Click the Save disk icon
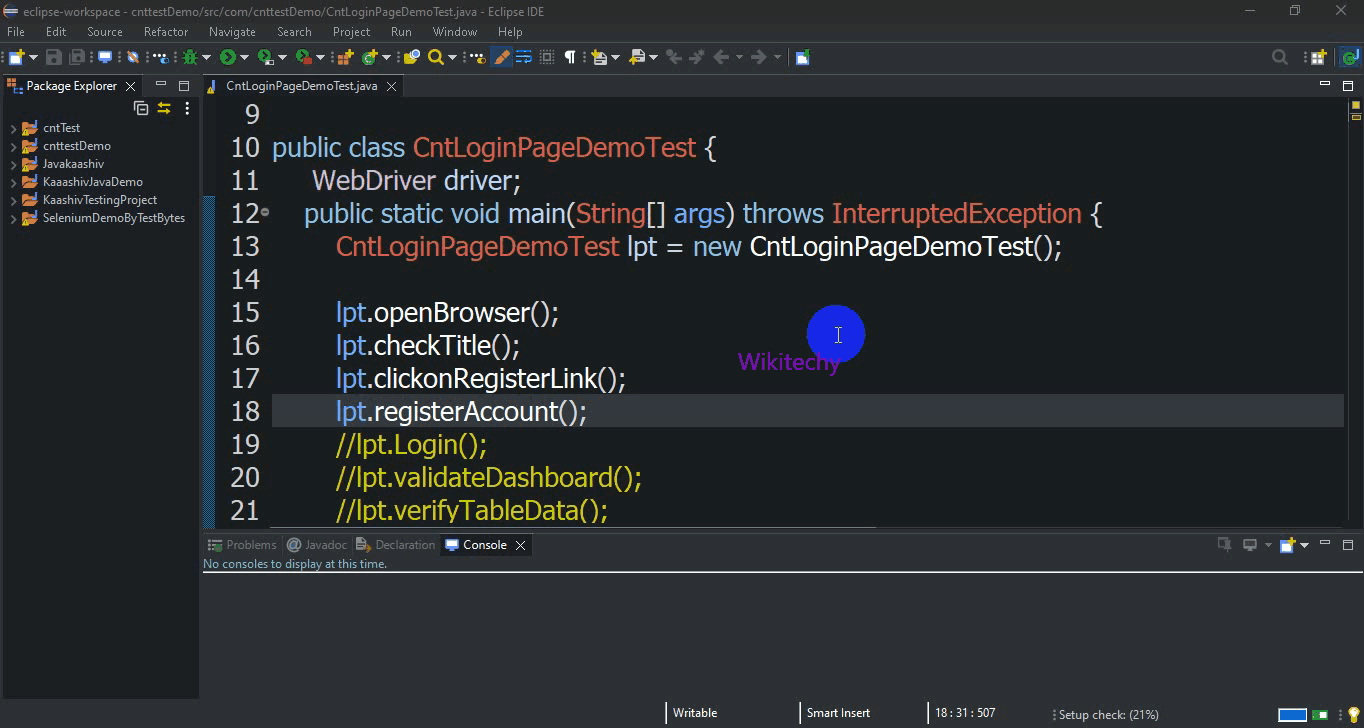 (54, 58)
